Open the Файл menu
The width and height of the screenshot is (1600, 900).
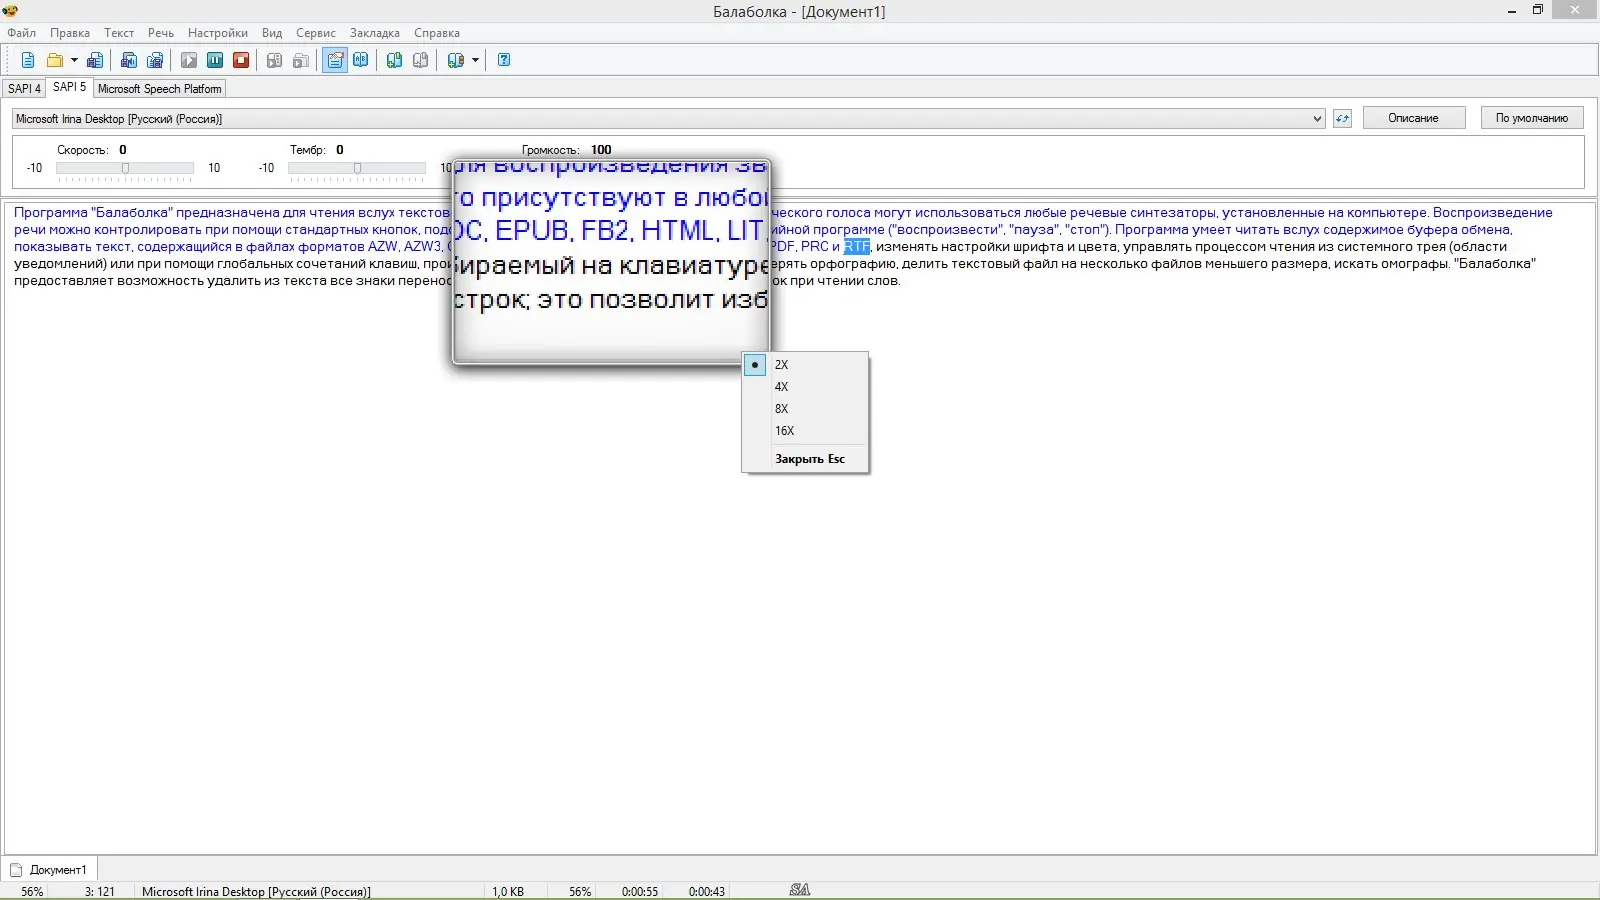click(22, 33)
